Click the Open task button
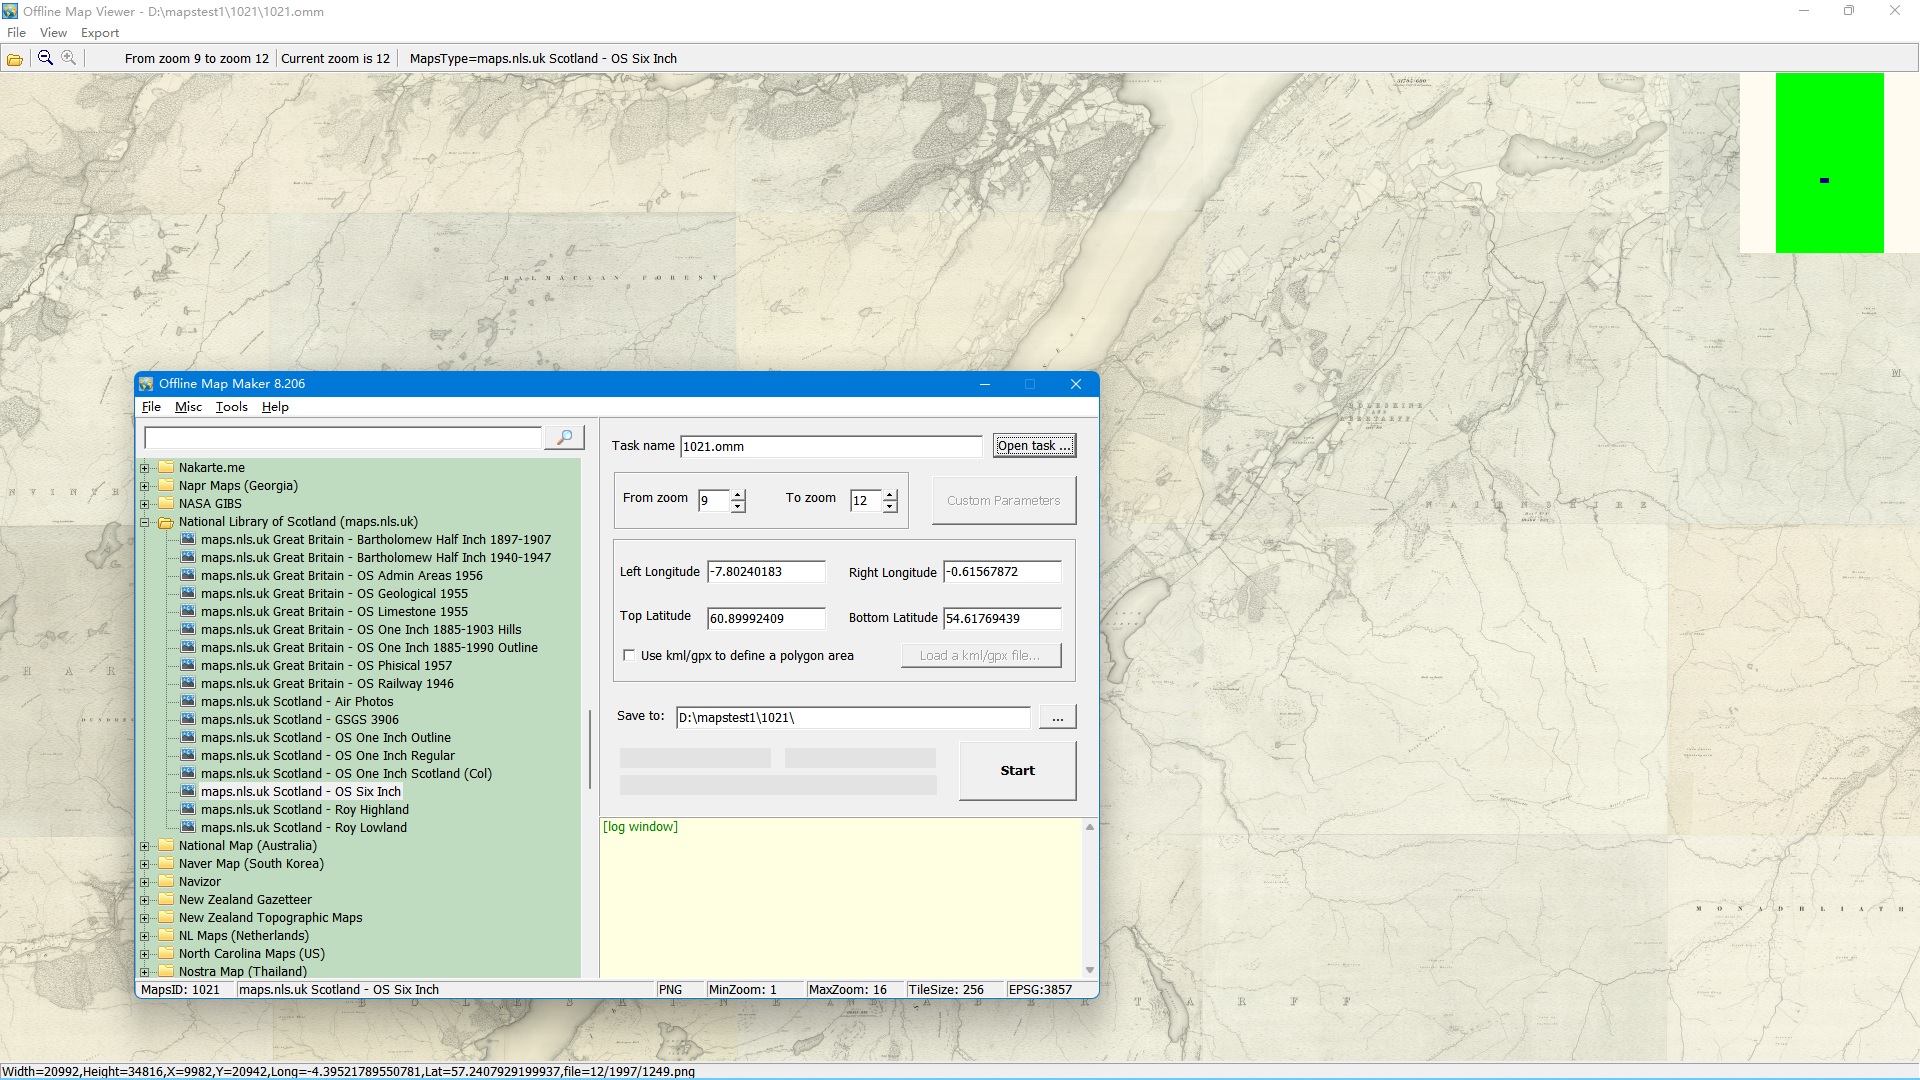Screen dimensions: 1920x1080 point(1034,446)
